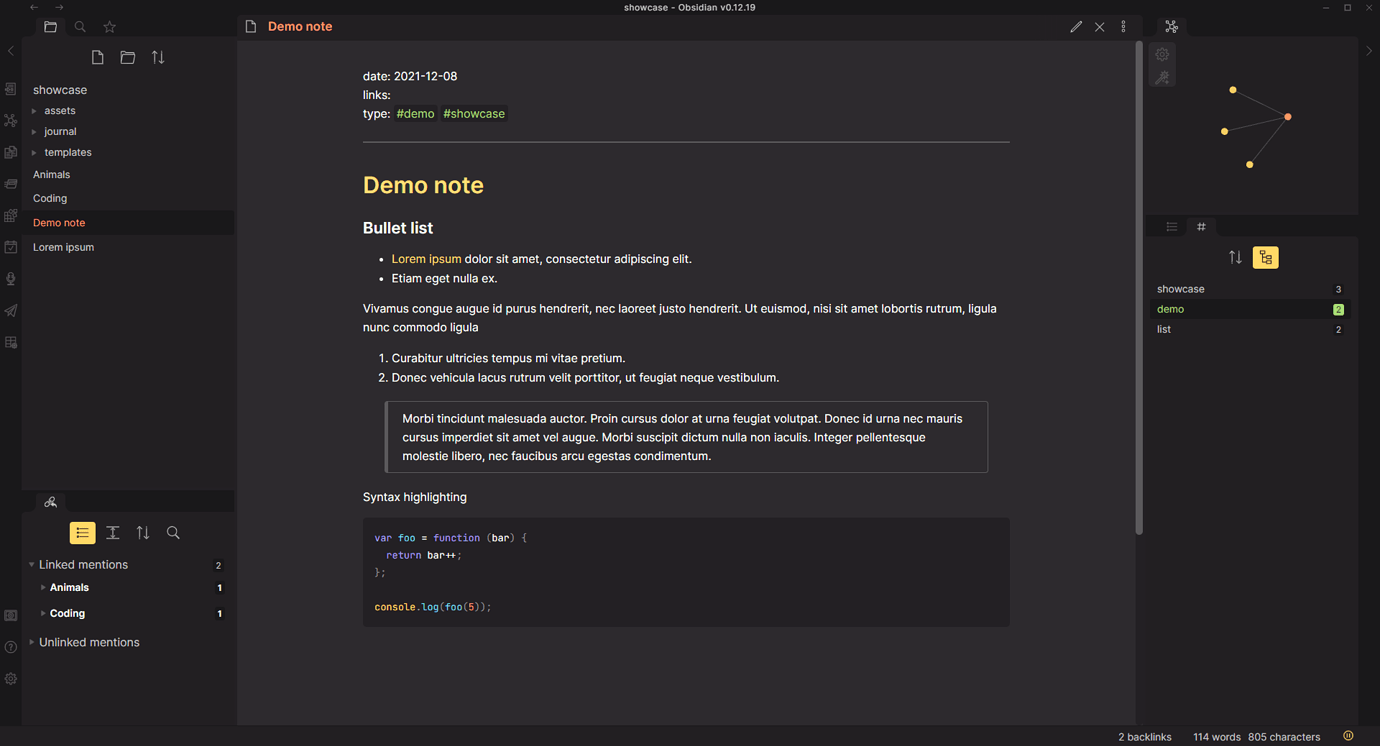Open Obsidian settings via bottom-left gear
Viewport: 1380px width, 746px height.
click(x=10, y=679)
